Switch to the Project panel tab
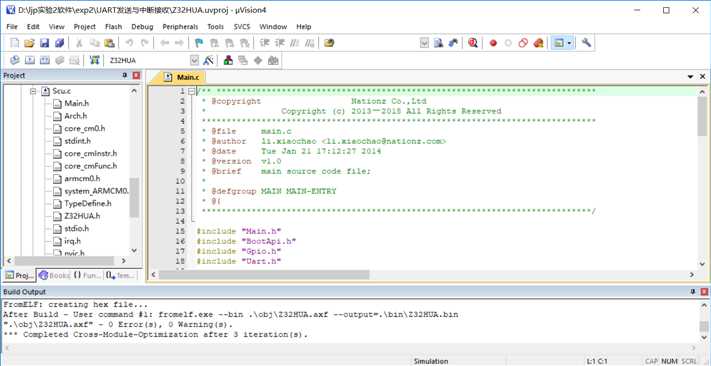 (19, 275)
